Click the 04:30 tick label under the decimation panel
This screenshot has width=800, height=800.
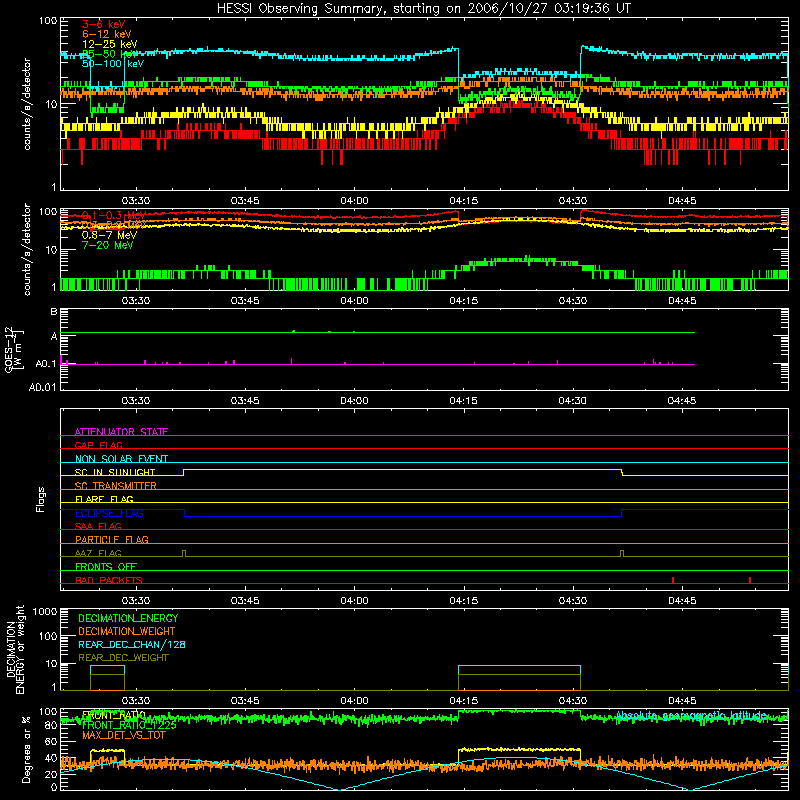pos(573,701)
